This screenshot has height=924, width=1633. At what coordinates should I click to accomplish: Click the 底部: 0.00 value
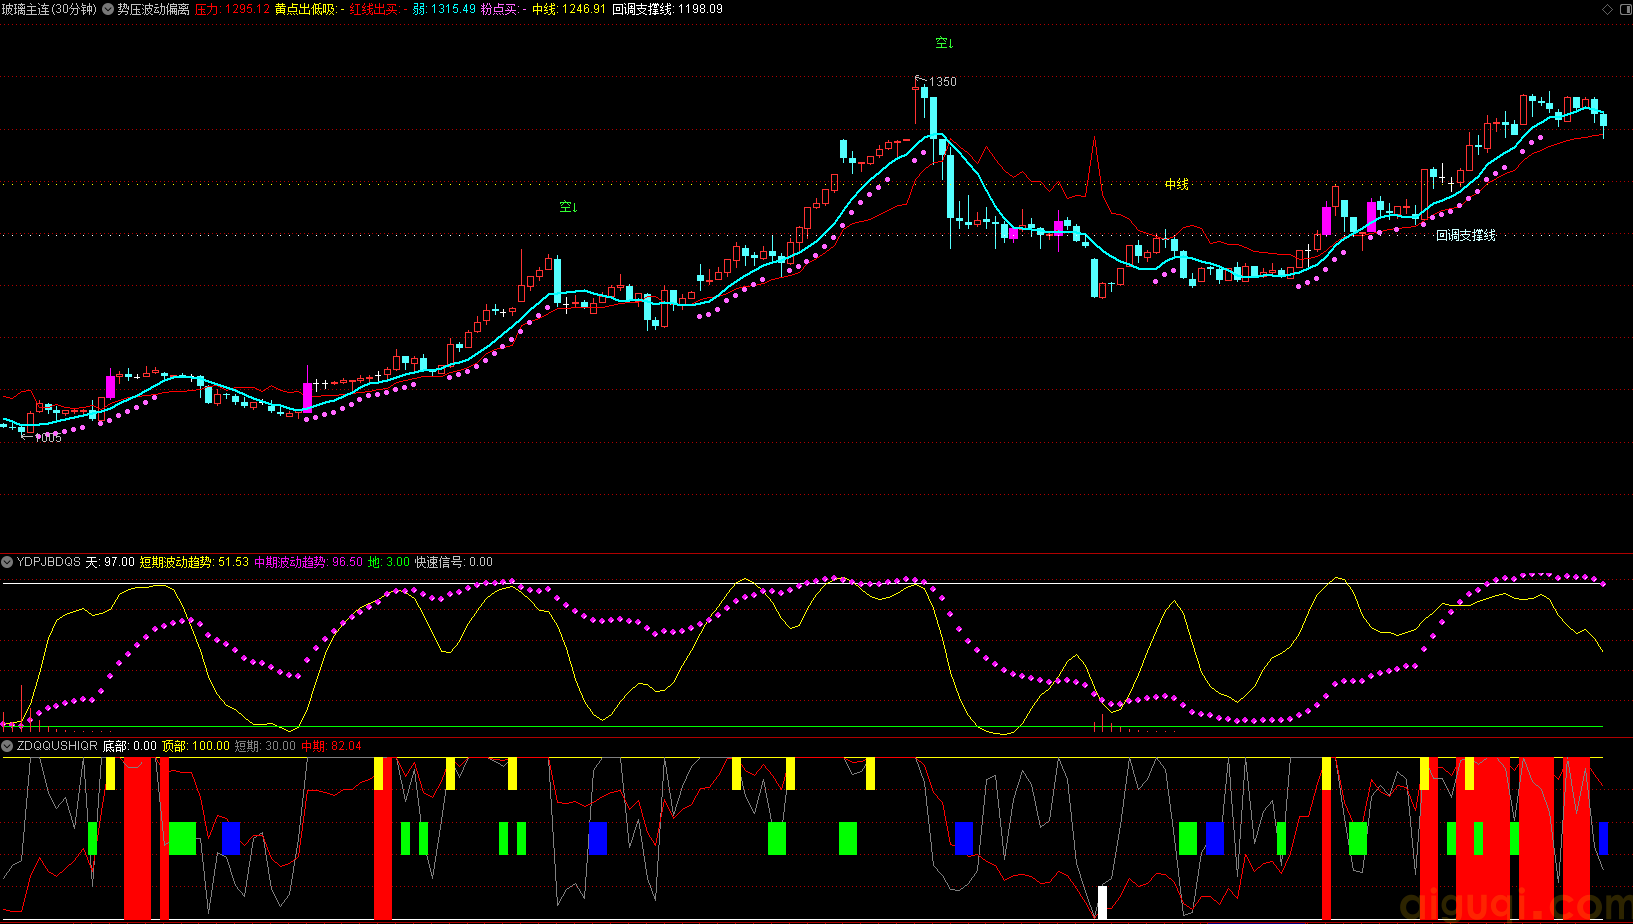coord(130,746)
